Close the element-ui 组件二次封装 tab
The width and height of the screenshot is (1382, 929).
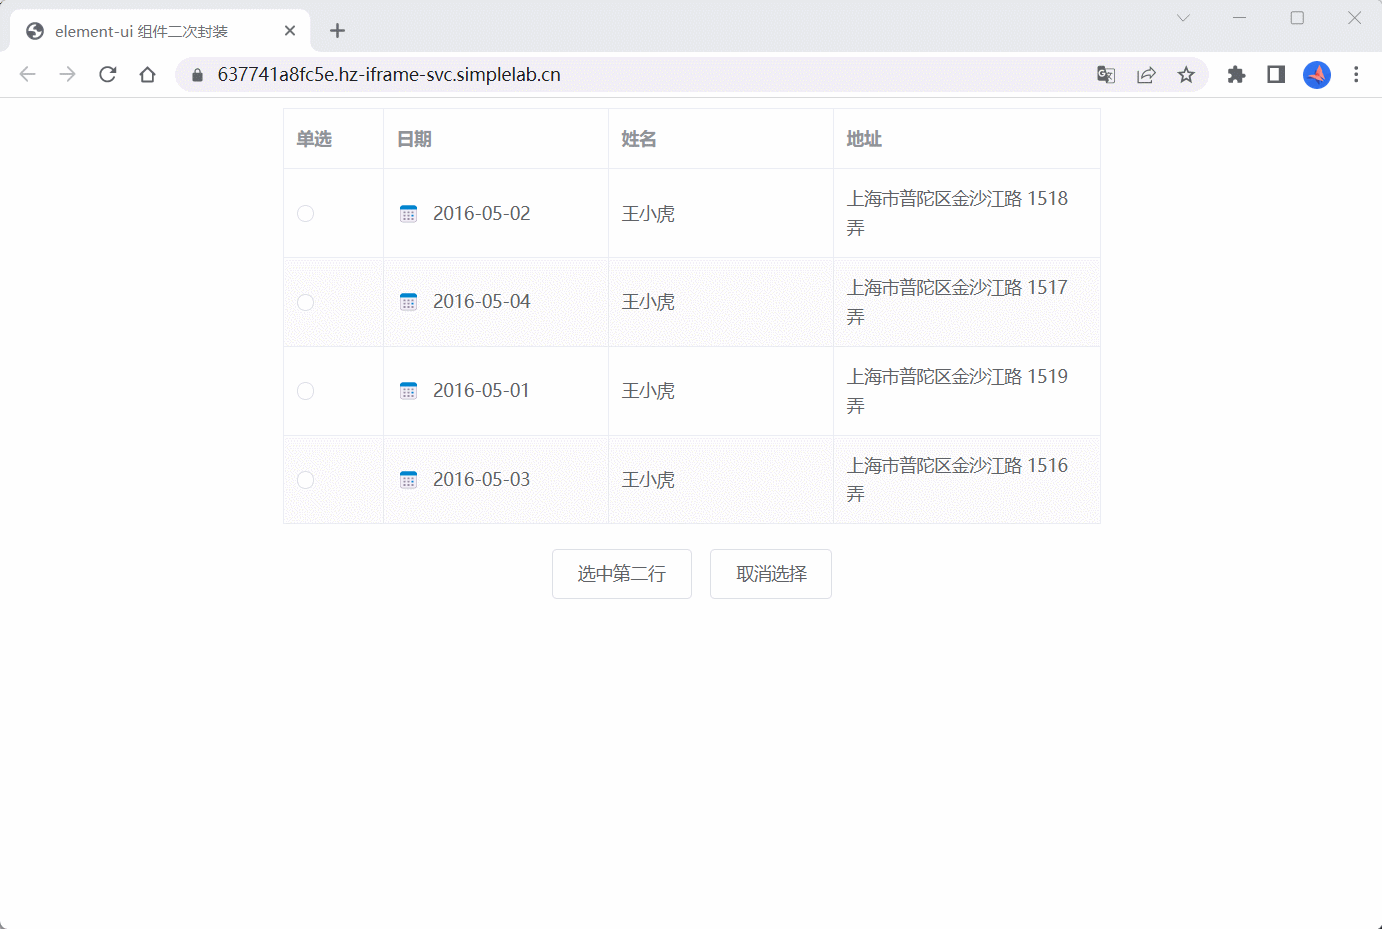click(290, 31)
